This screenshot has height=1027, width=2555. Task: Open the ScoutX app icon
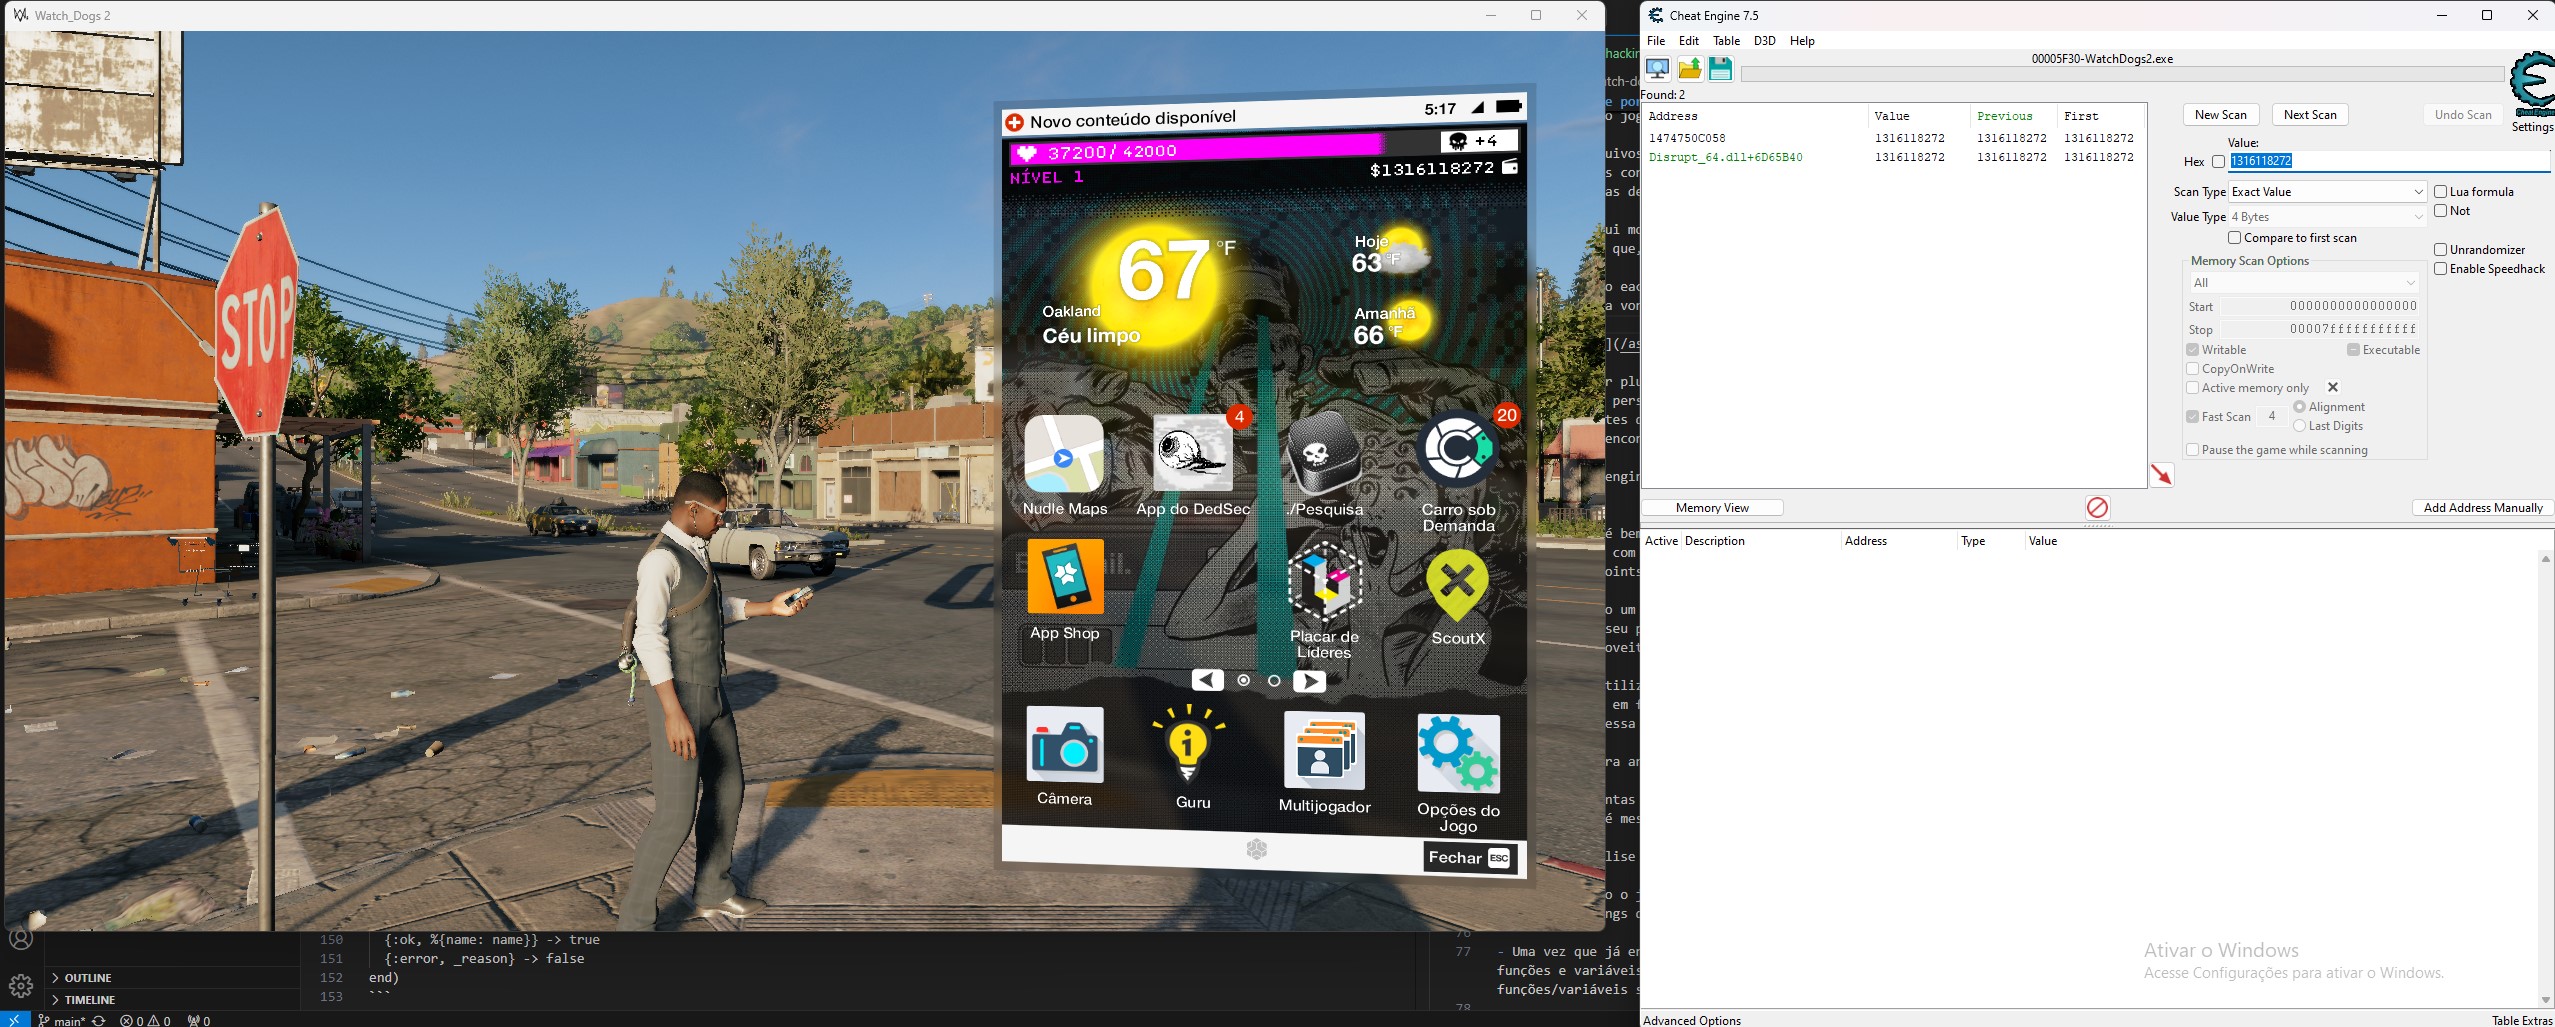(x=1457, y=586)
